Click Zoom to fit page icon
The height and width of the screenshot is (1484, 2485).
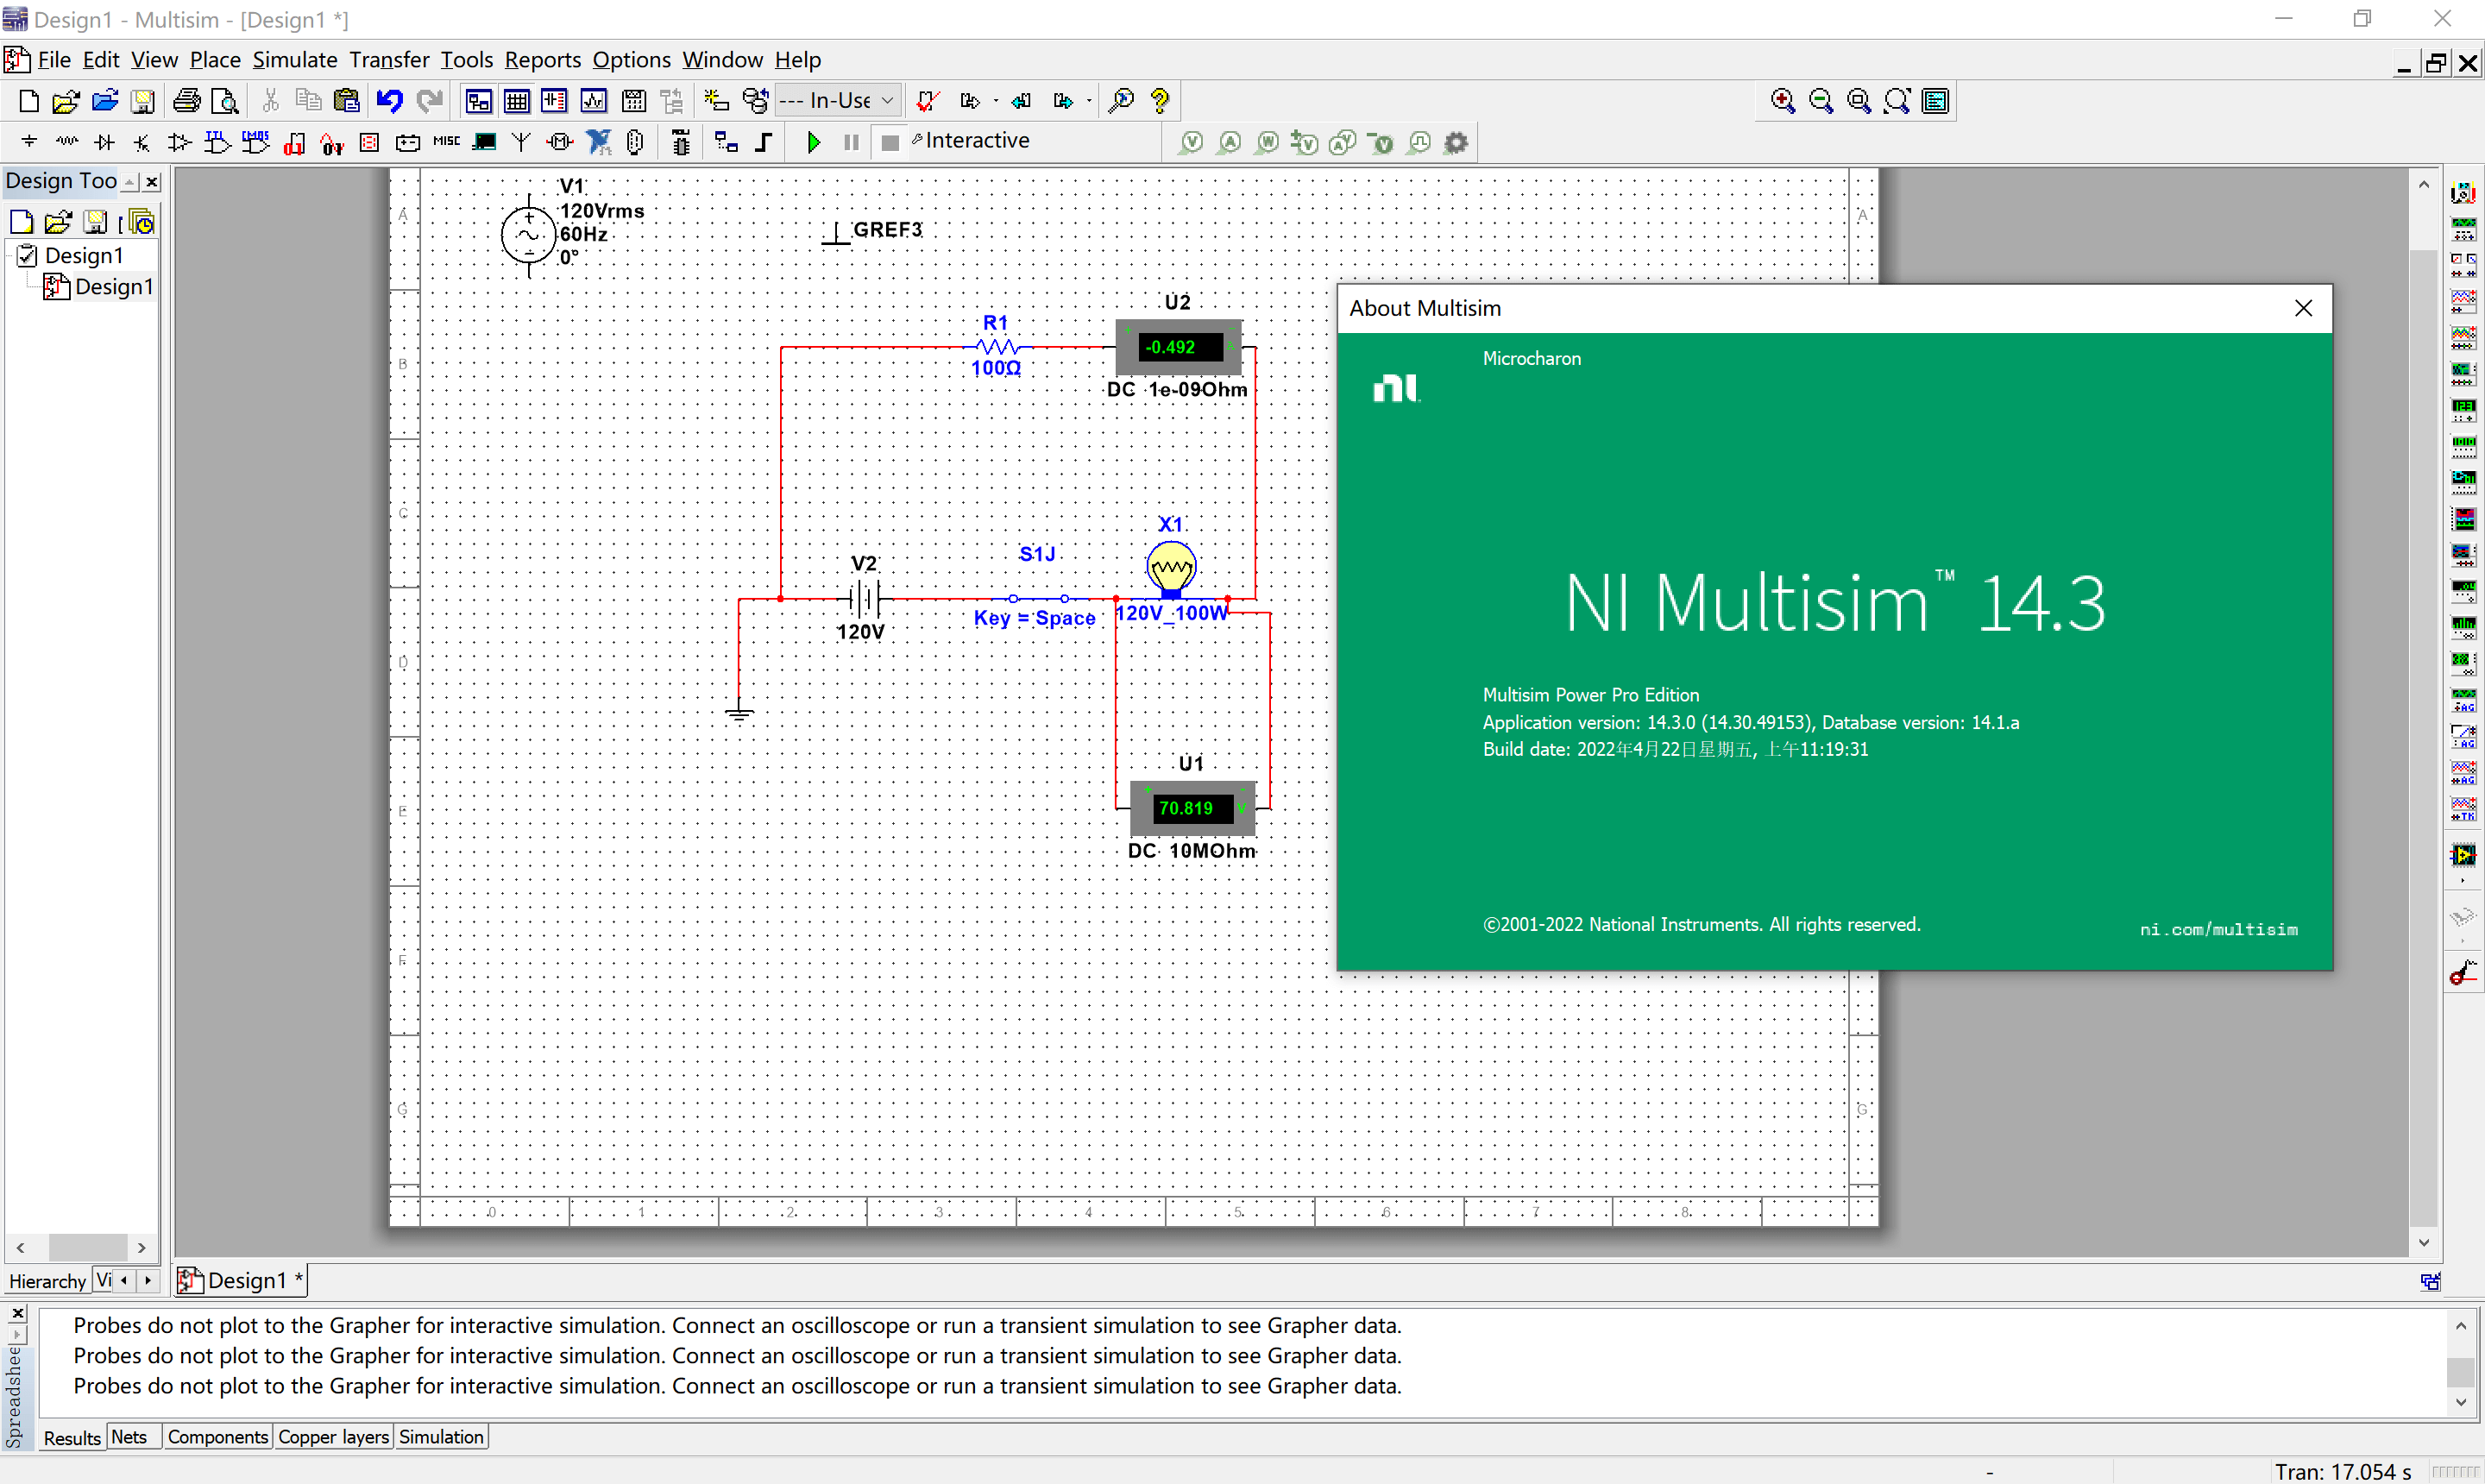pyautogui.click(x=1897, y=101)
